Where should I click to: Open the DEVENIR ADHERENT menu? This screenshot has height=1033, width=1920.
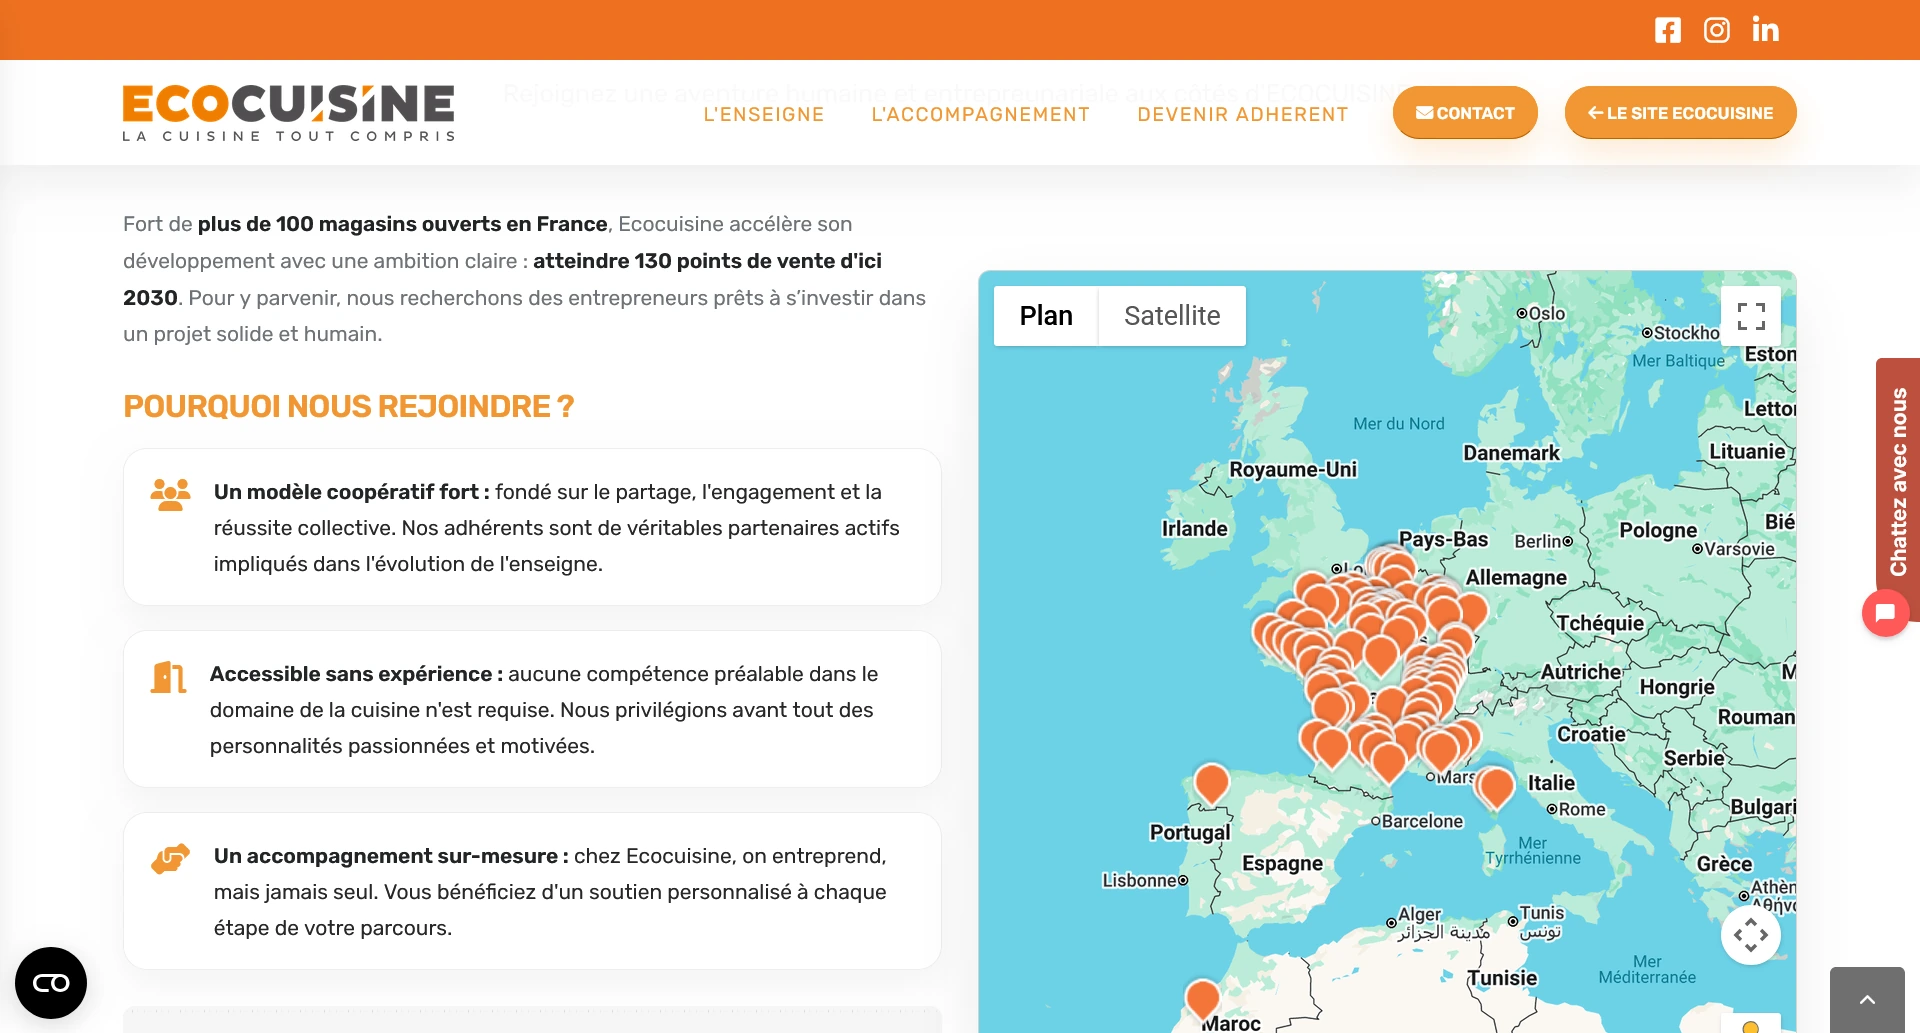[x=1243, y=114]
